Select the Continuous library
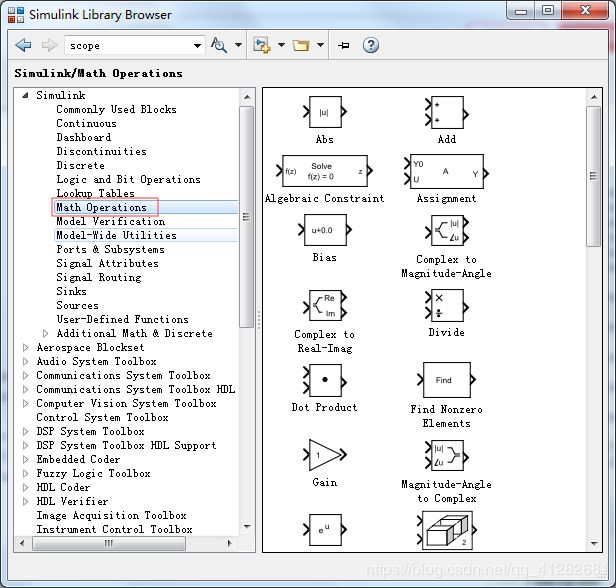 pyautogui.click(x=86, y=123)
